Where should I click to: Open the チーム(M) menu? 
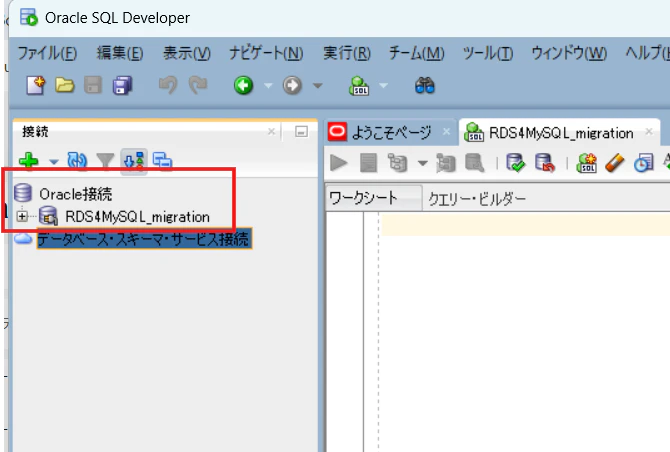click(417, 53)
